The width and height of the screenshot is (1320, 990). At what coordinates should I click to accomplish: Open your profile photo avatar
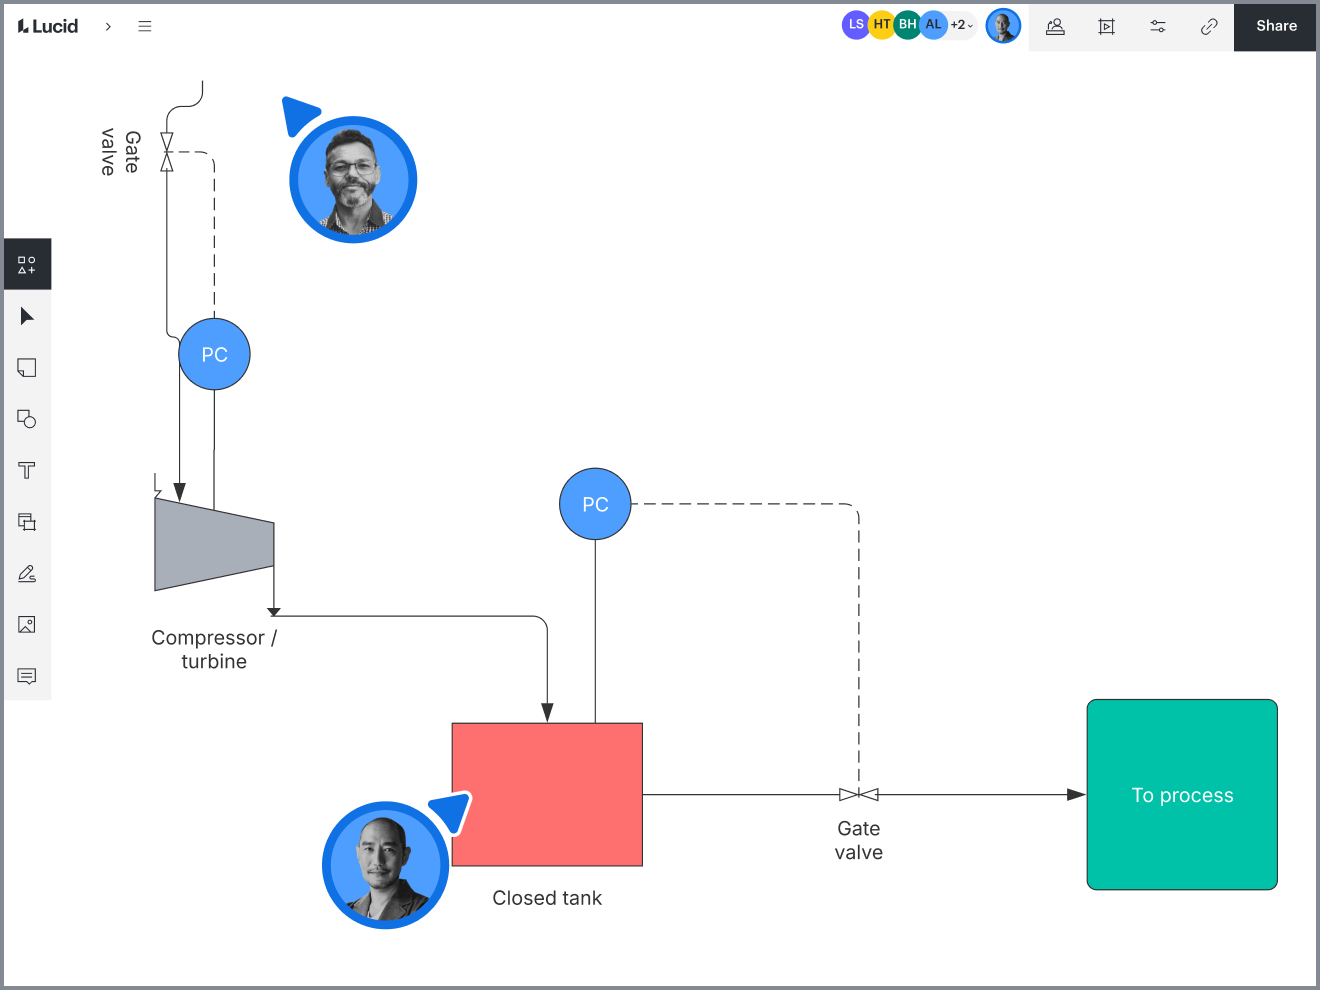click(1003, 26)
